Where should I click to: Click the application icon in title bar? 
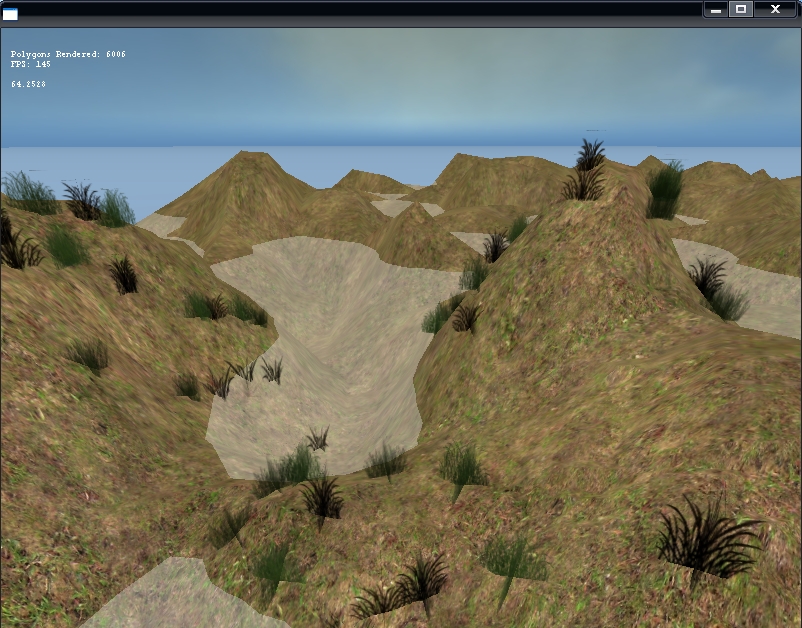coord(10,13)
